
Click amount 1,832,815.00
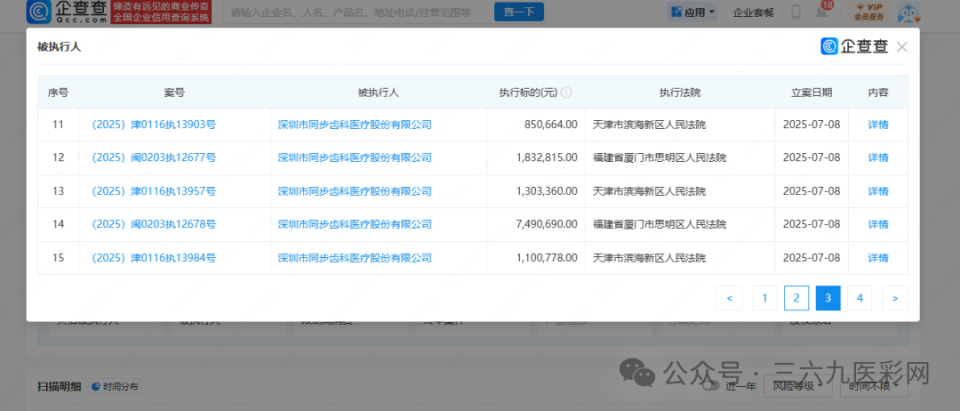click(547, 157)
